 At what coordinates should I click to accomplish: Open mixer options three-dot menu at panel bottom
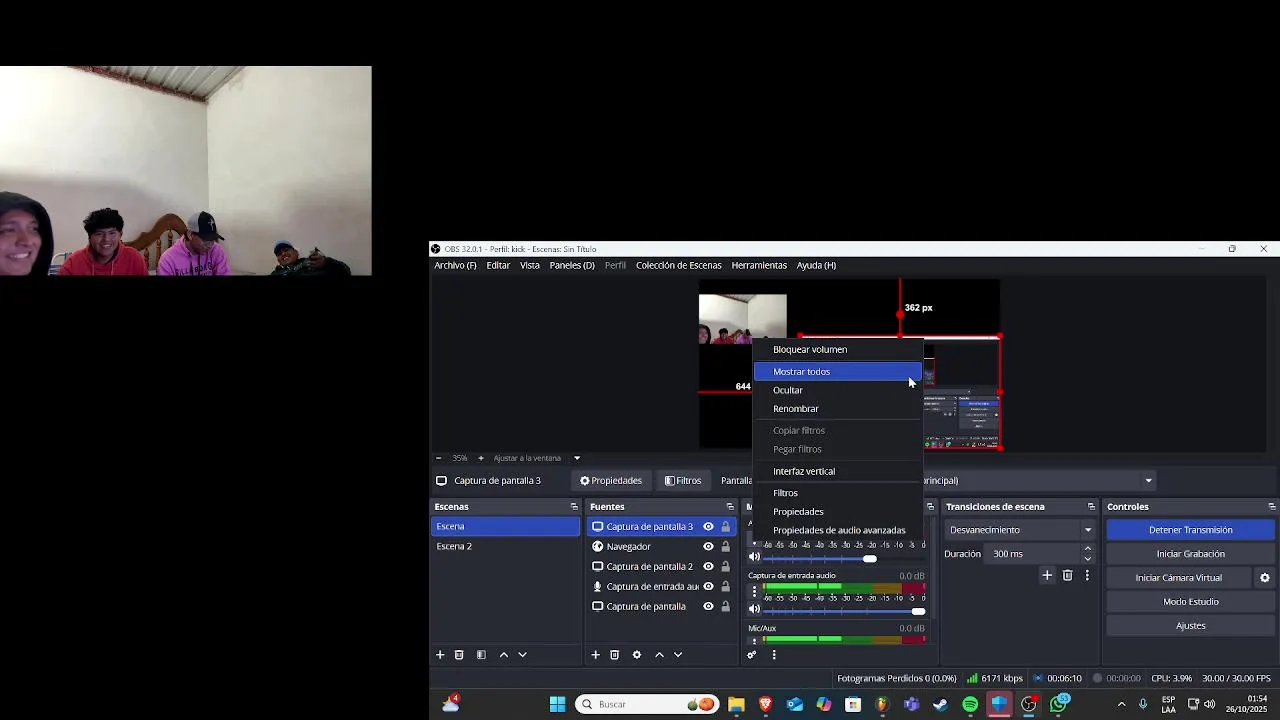click(x=773, y=655)
